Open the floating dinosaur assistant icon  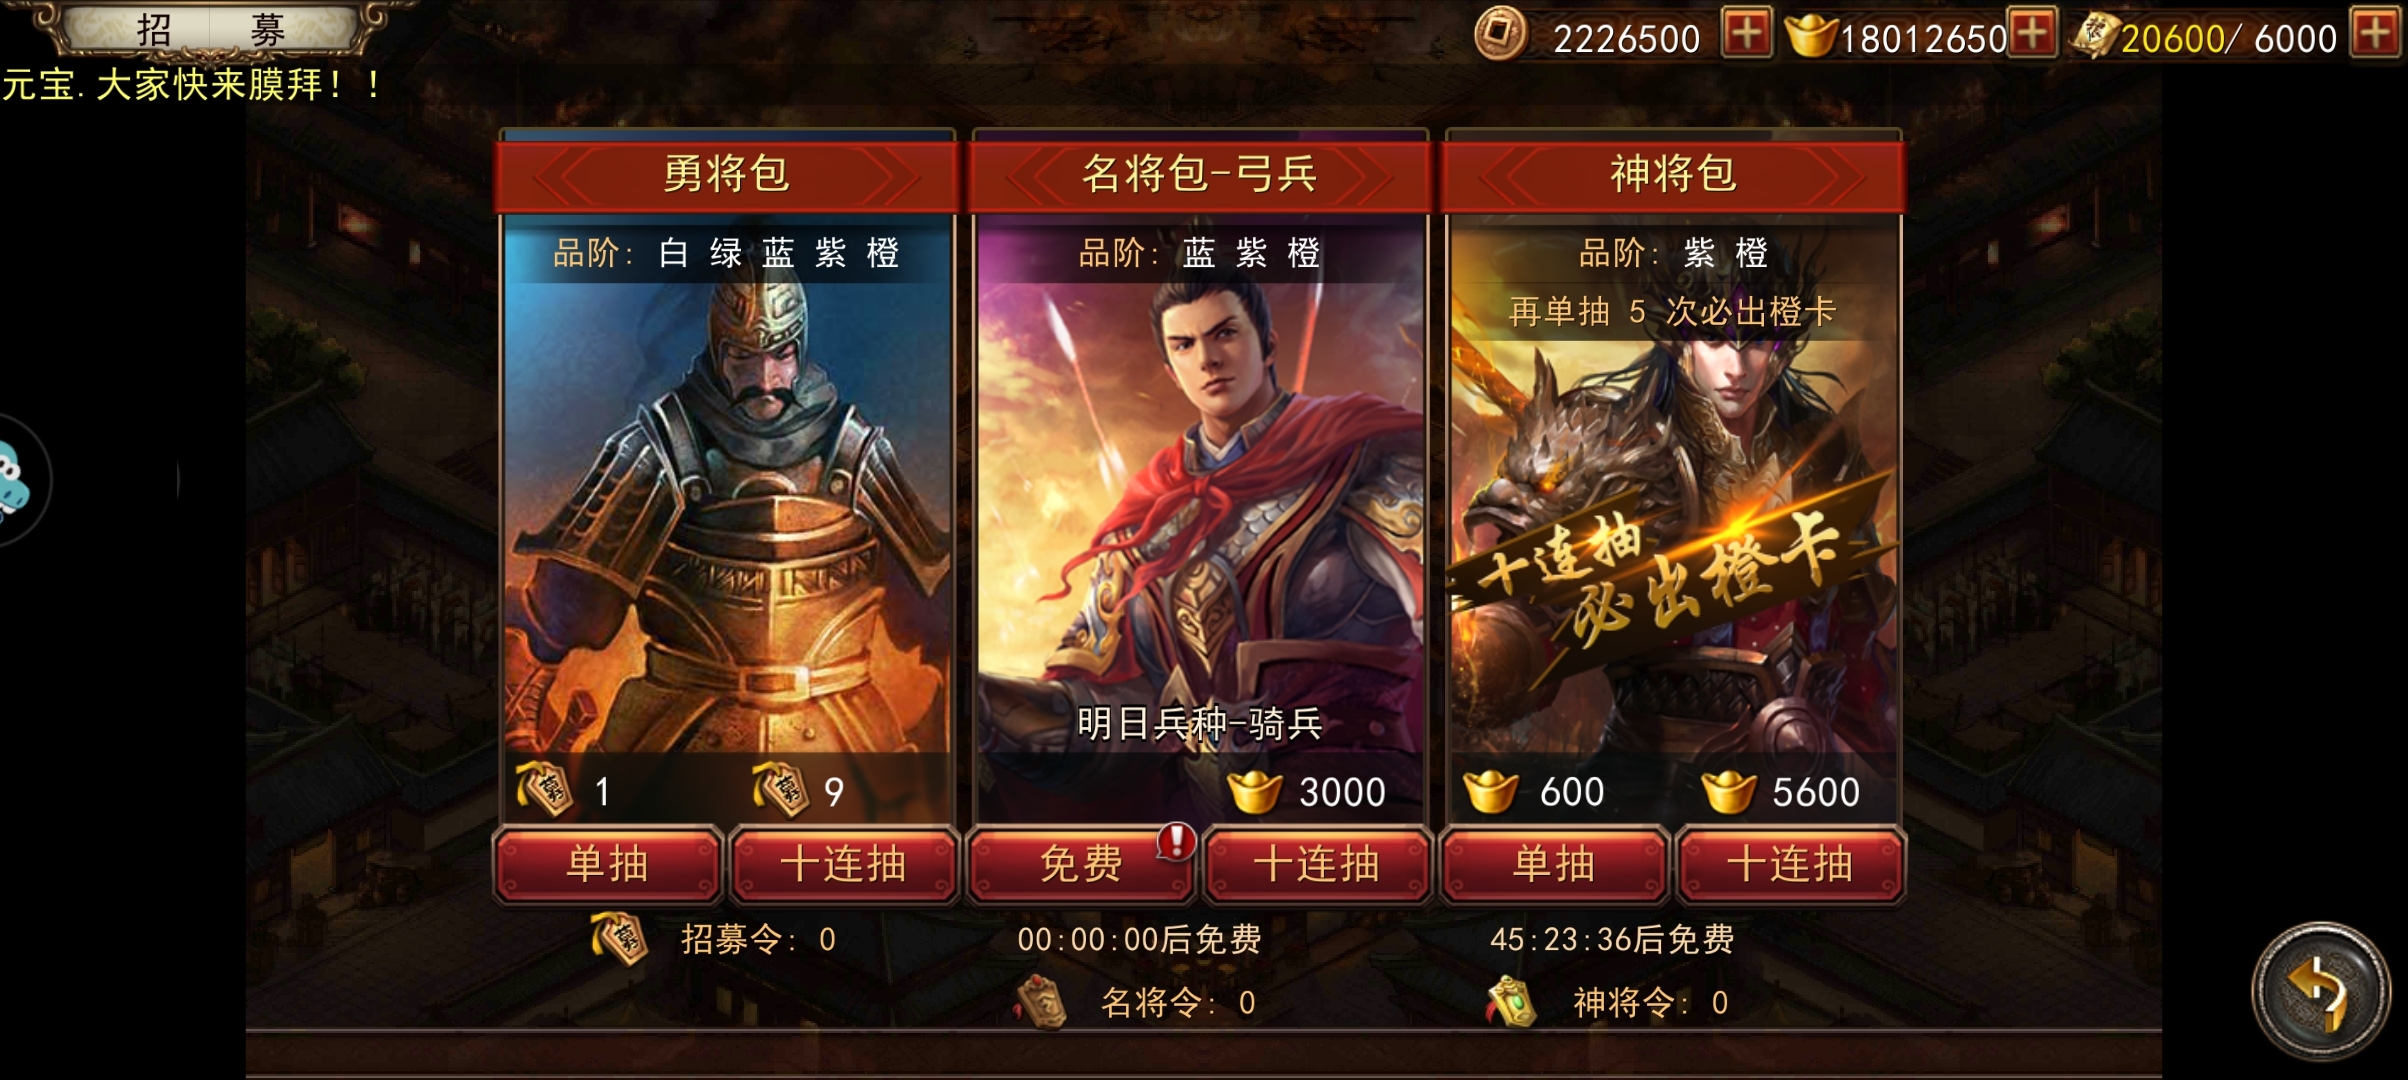pyautogui.click(x=15, y=482)
